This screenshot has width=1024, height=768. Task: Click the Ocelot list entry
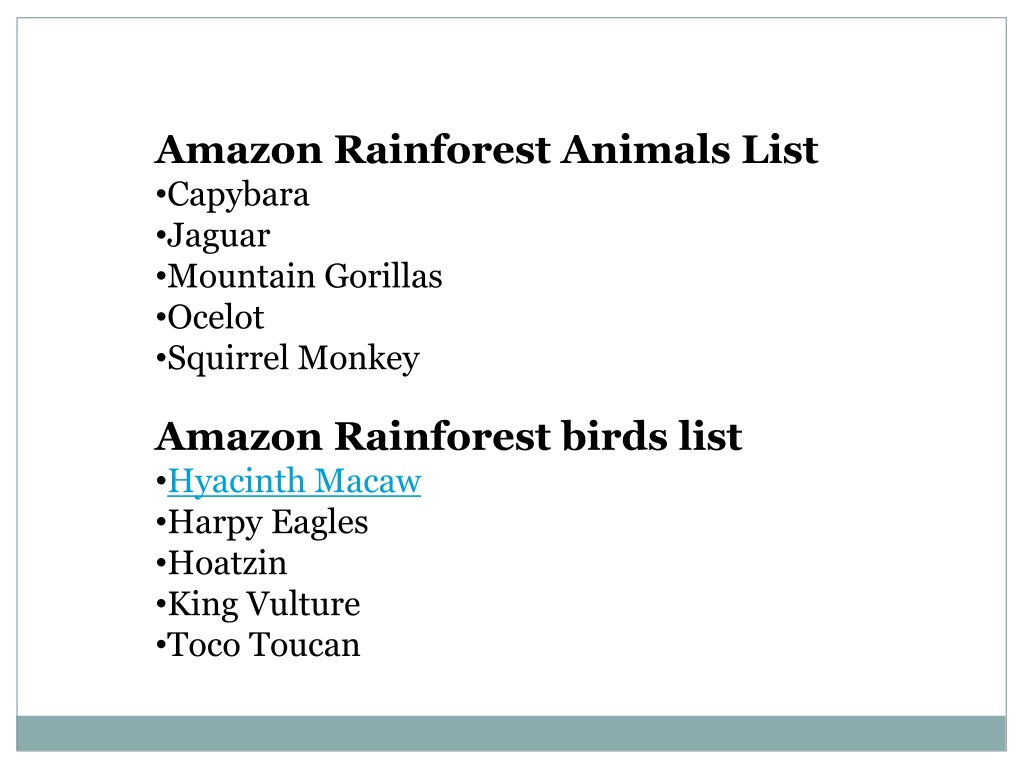click(x=210, y=317)
